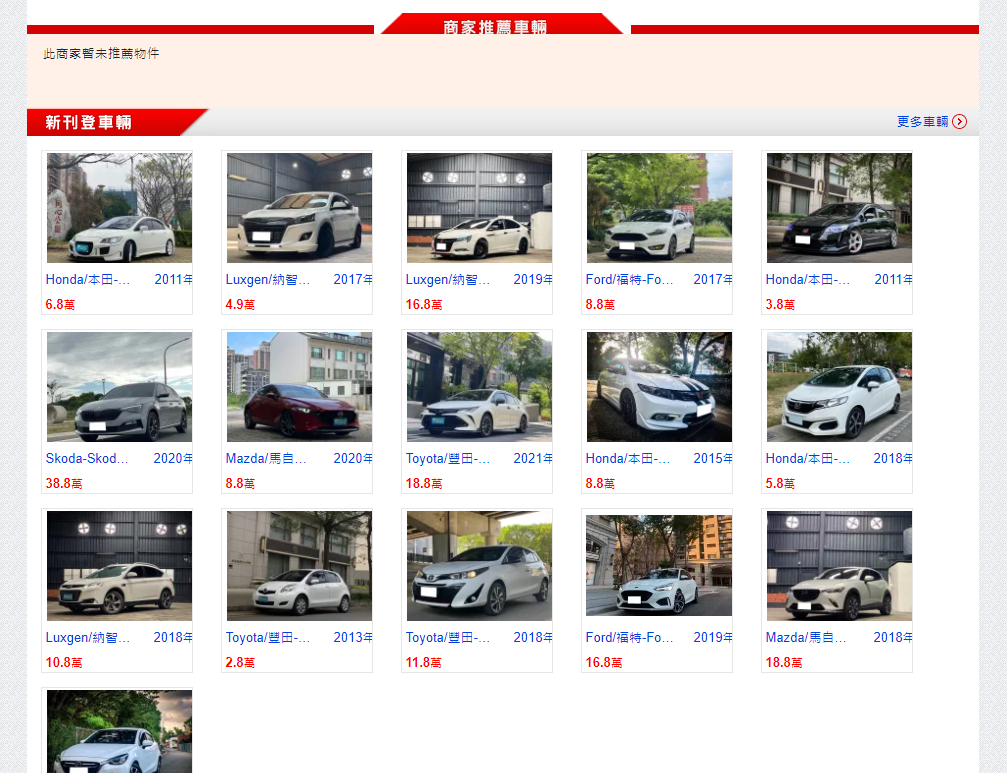Open Toyota/豐田 link on the 2013 listing
Viewport: 1007px width, 773px height.
click(268, 638)
